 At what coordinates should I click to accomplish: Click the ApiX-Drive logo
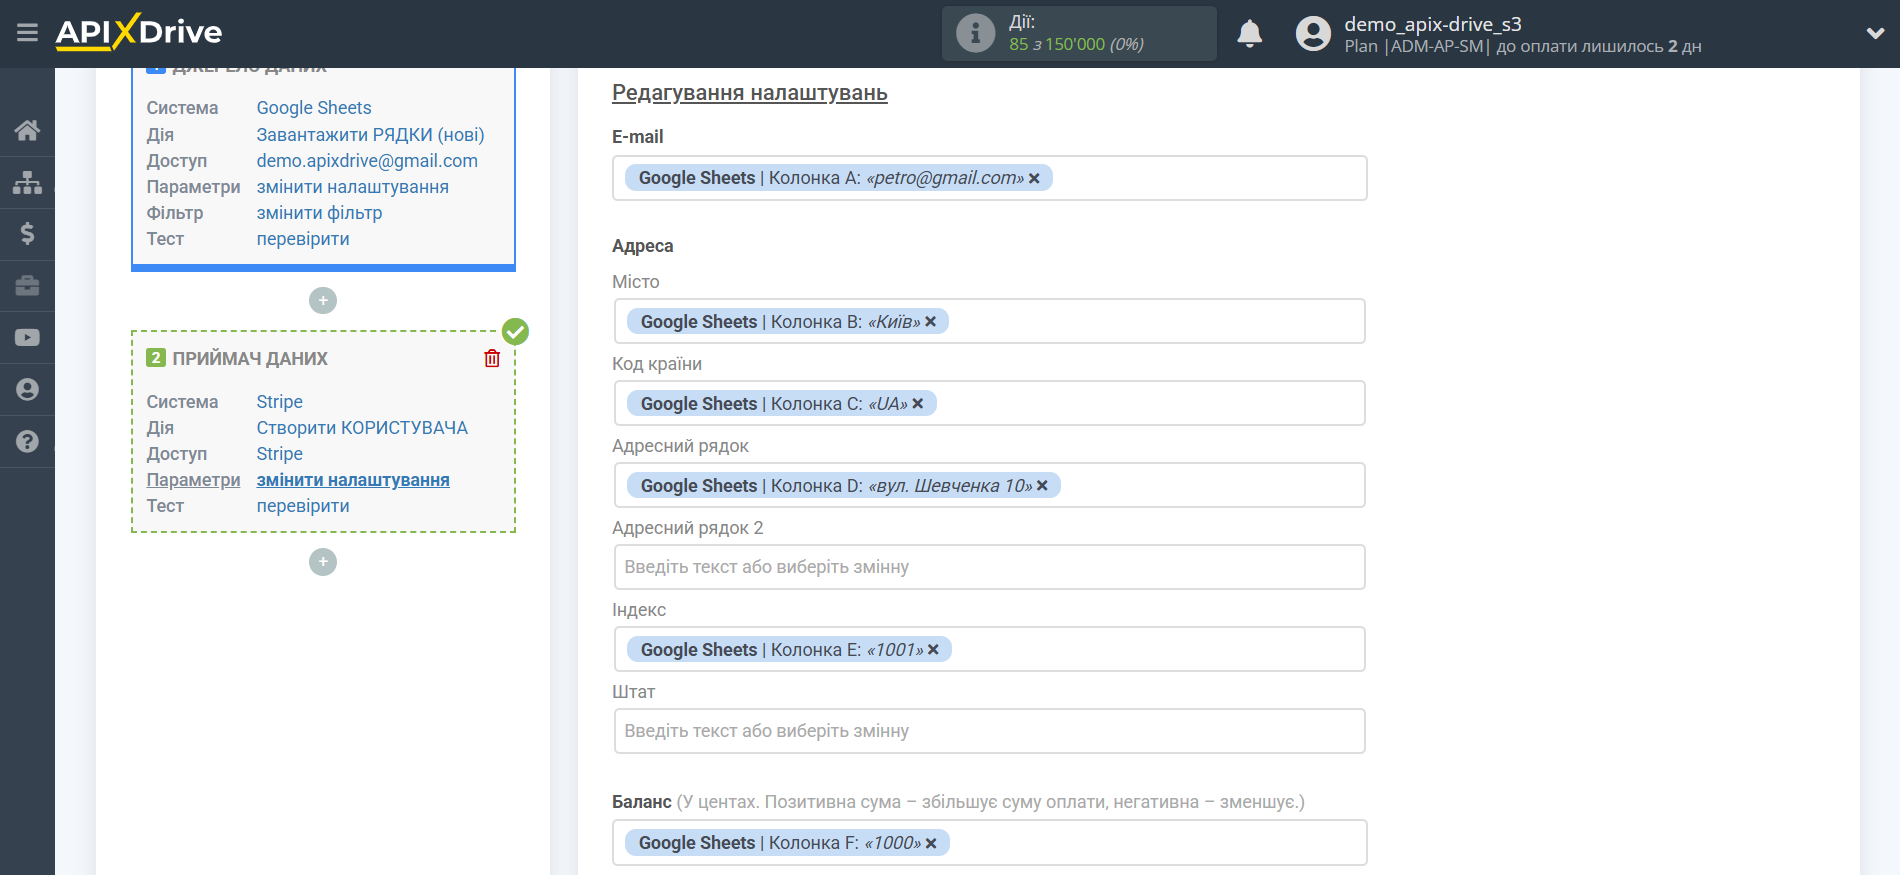tap(139, 32)
